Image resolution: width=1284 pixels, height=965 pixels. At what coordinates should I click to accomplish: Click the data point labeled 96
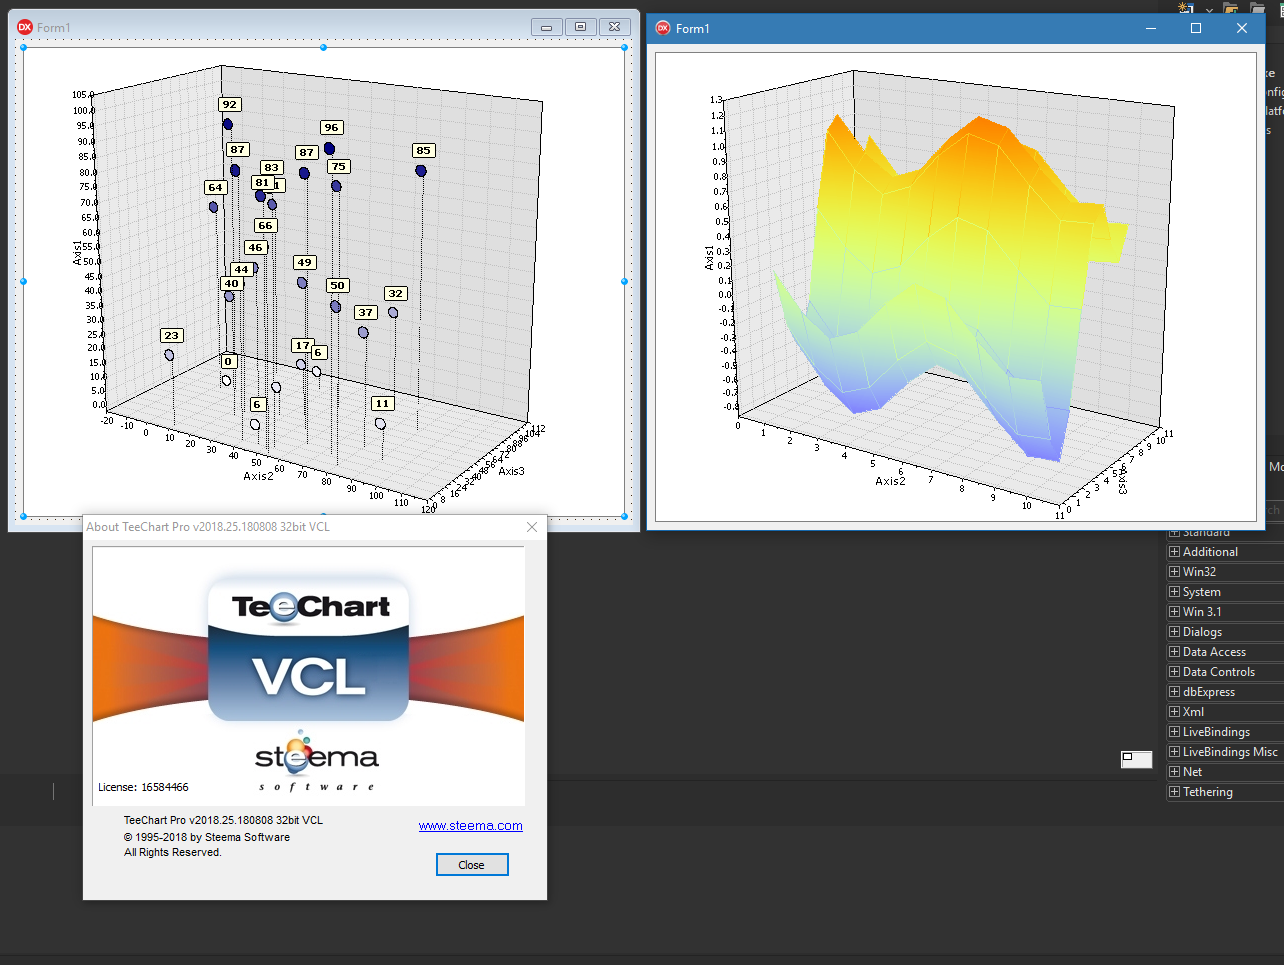click(x=329, y=148)
